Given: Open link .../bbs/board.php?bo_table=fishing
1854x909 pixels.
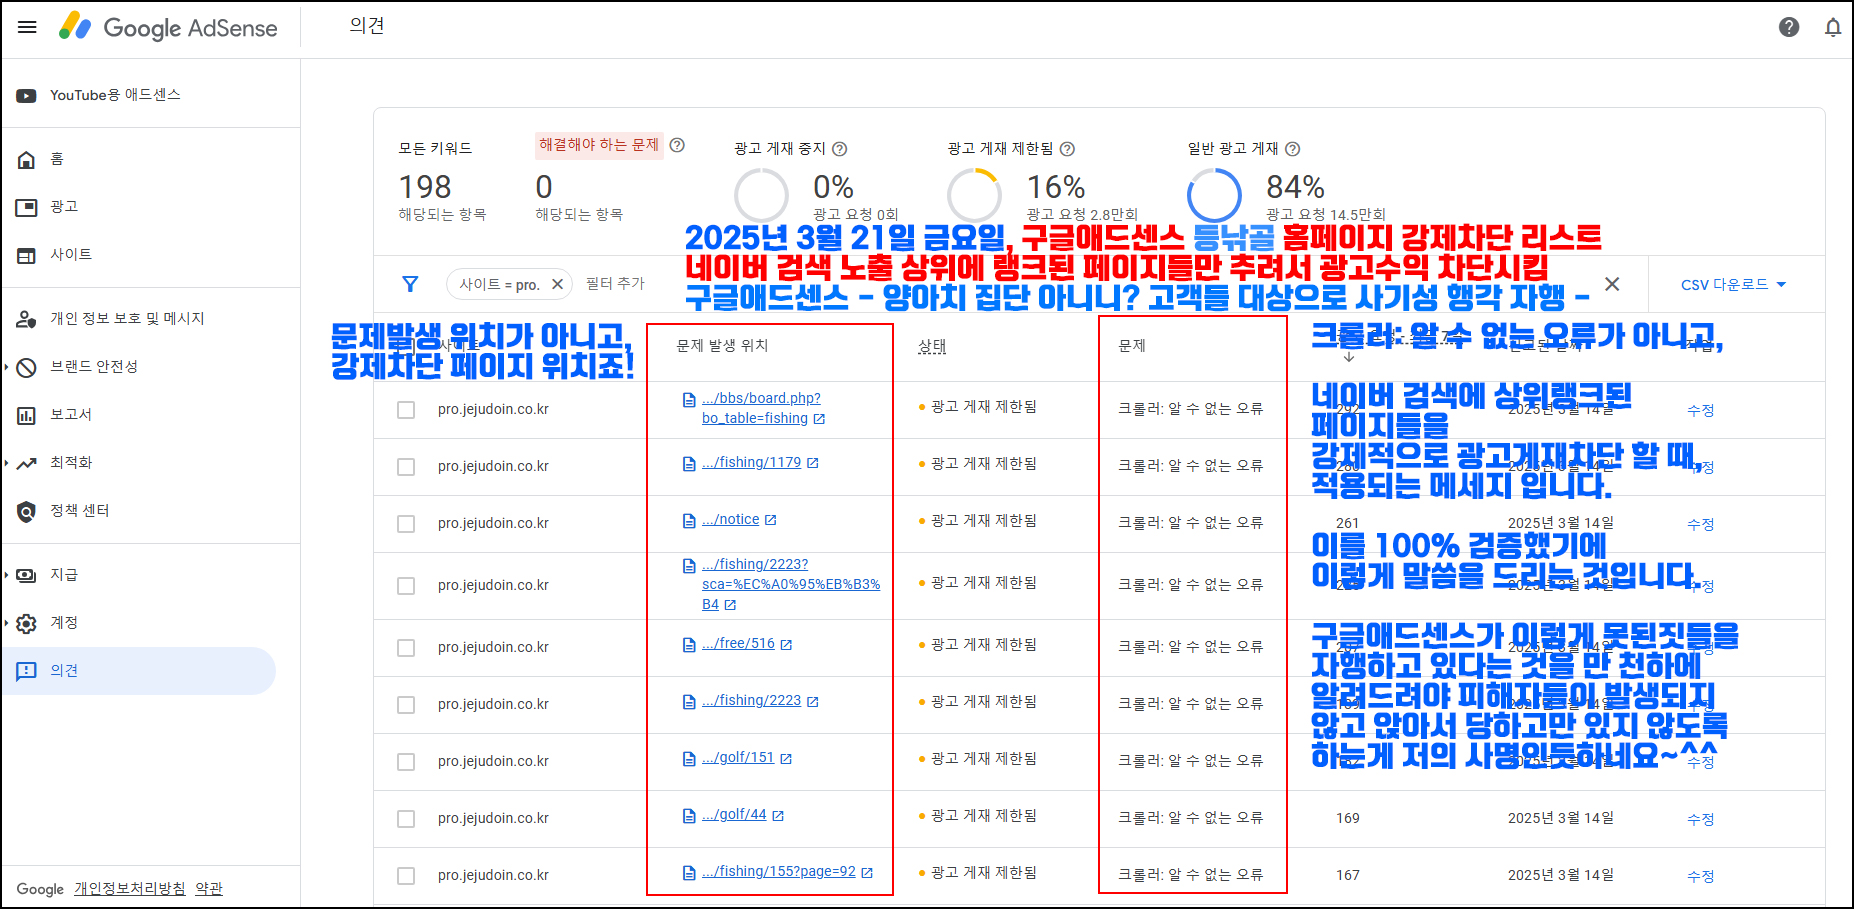Looking at the screenshot, I should [x=761, y=408].
